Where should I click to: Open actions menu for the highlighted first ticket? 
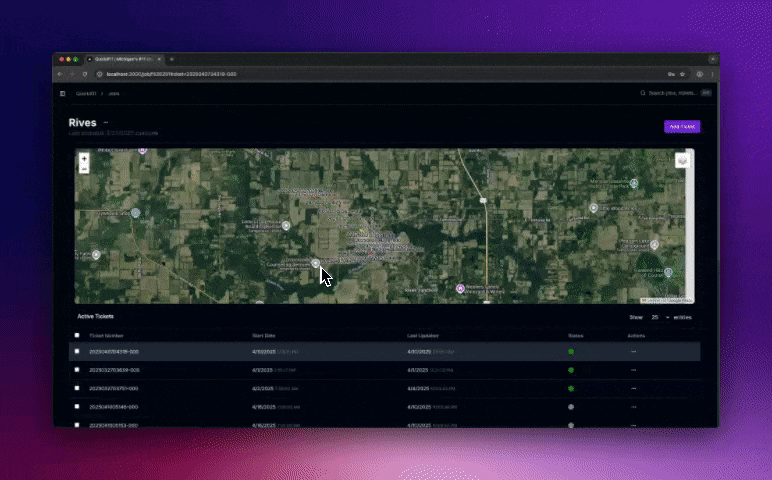pos(634,352)
